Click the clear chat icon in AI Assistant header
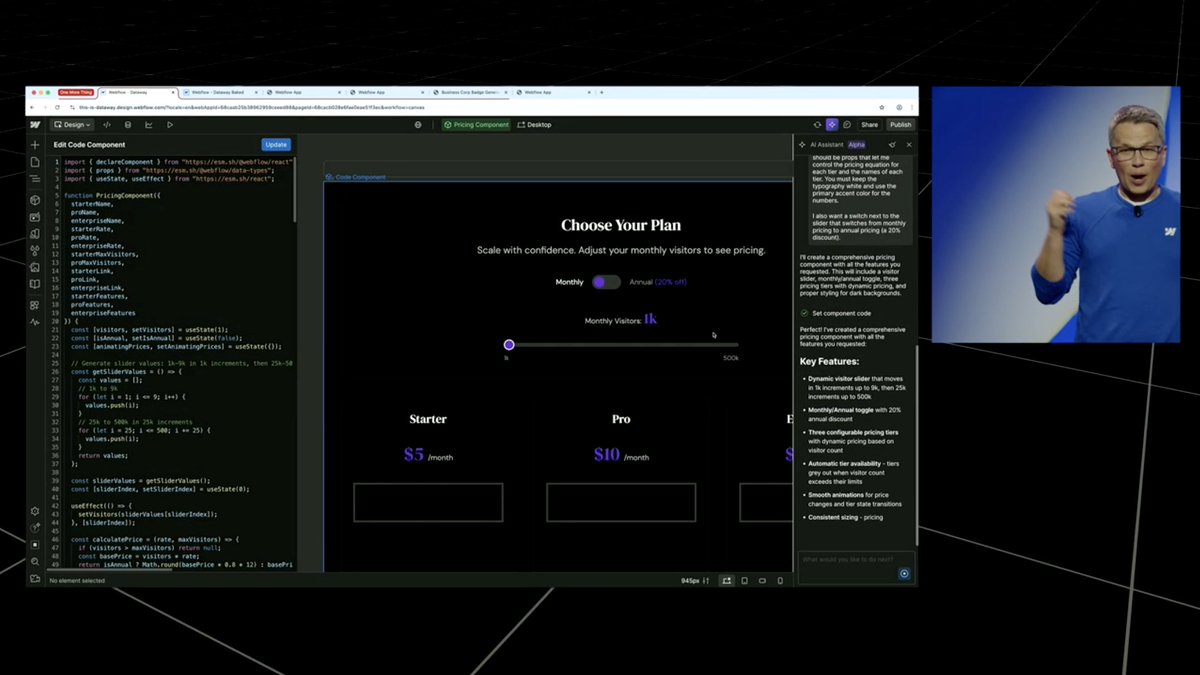This screenshot has height=675, width=1200. (892, 145)
